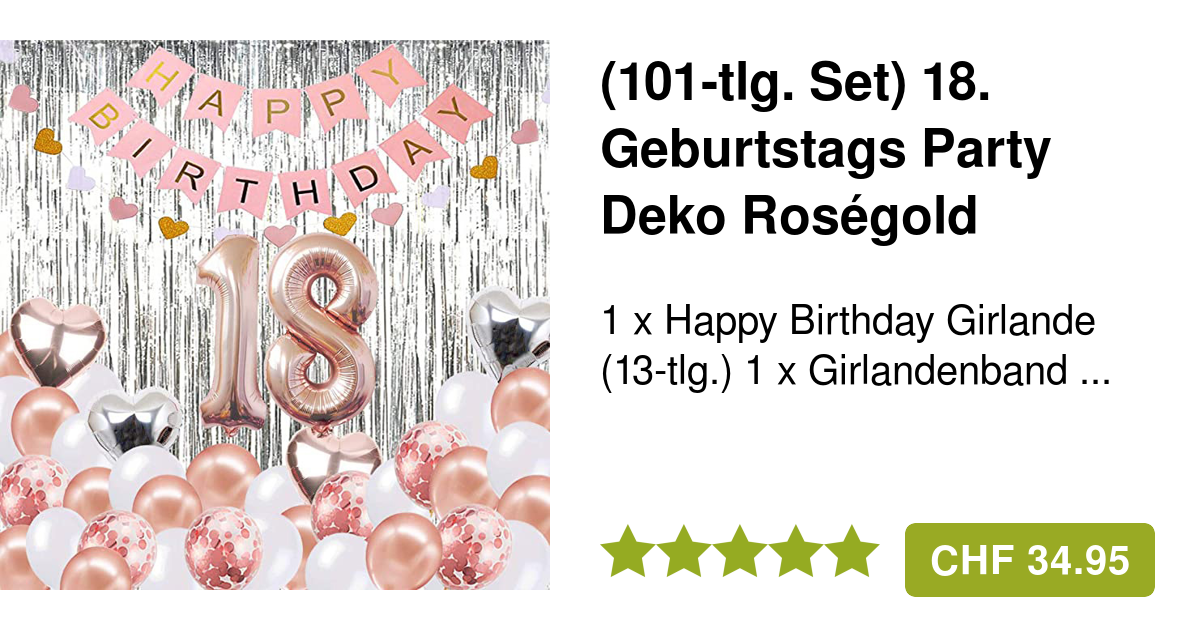Click the CHF 34.95 price button
Image resolution: width=1200 pixels, height=630 pixels.
pos(1029,560)
